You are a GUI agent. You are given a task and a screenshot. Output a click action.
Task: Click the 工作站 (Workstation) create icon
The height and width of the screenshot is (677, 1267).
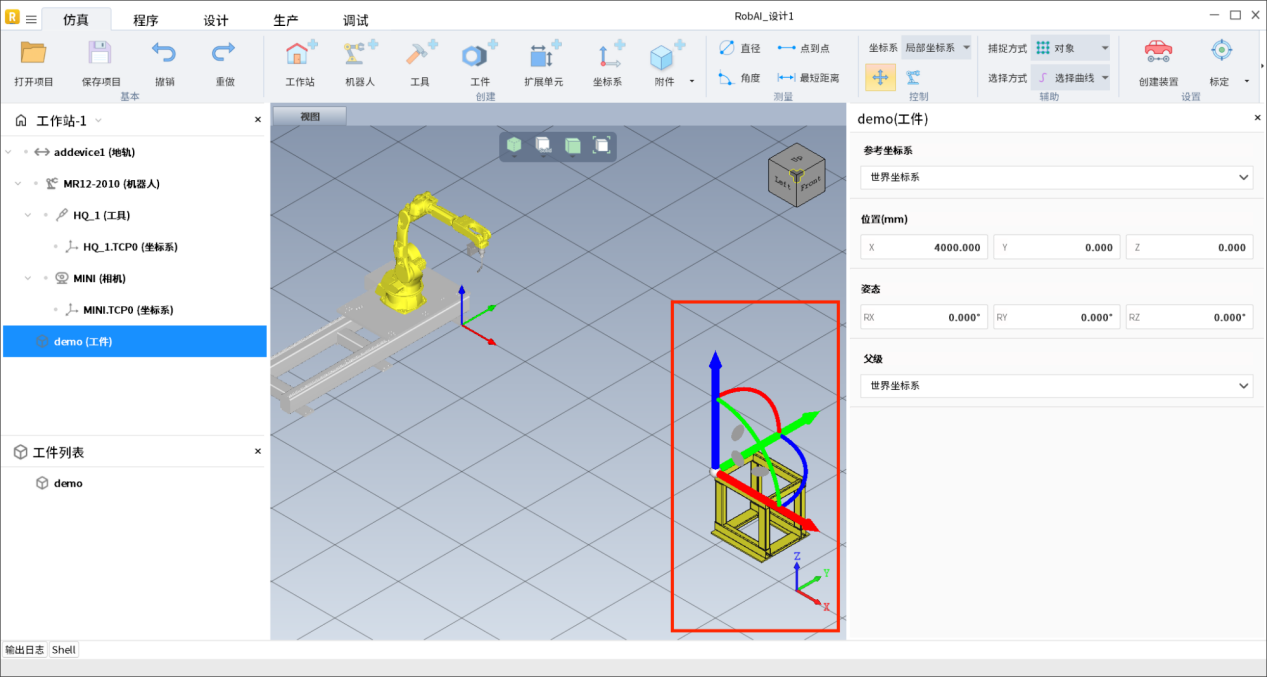pos(300,55)
